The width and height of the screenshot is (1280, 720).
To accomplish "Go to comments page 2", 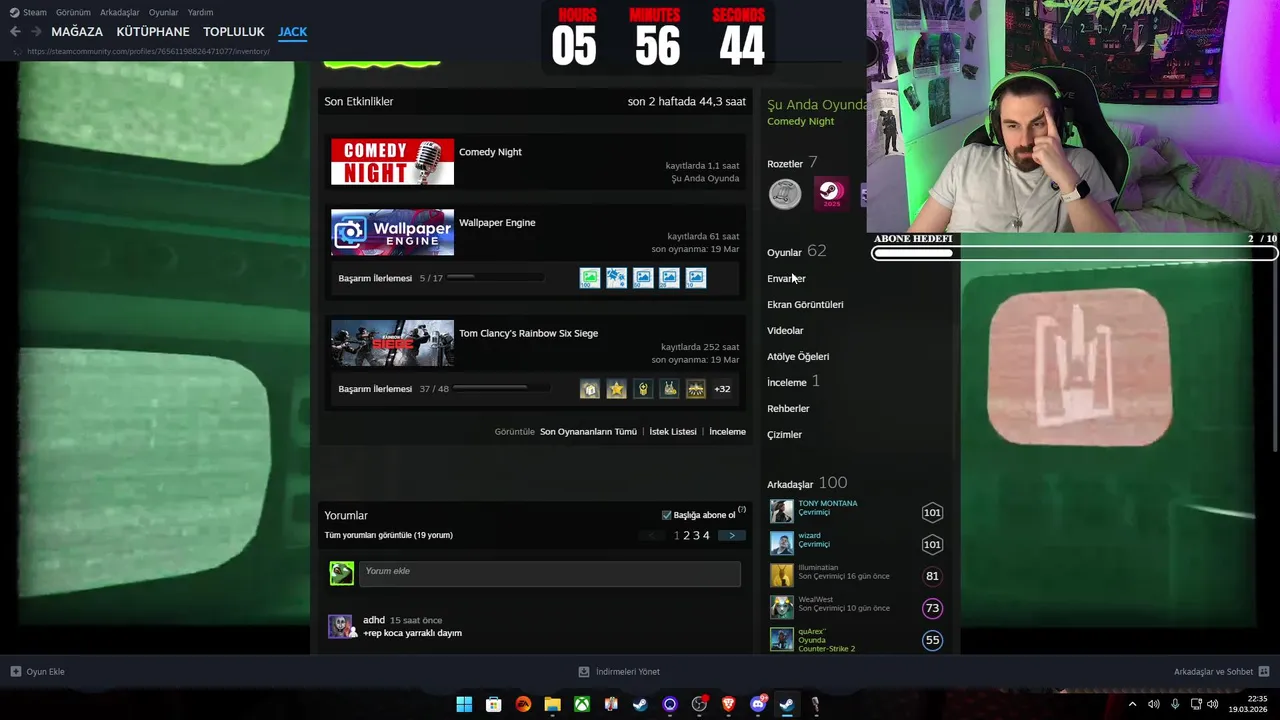I will click(686, 536).
